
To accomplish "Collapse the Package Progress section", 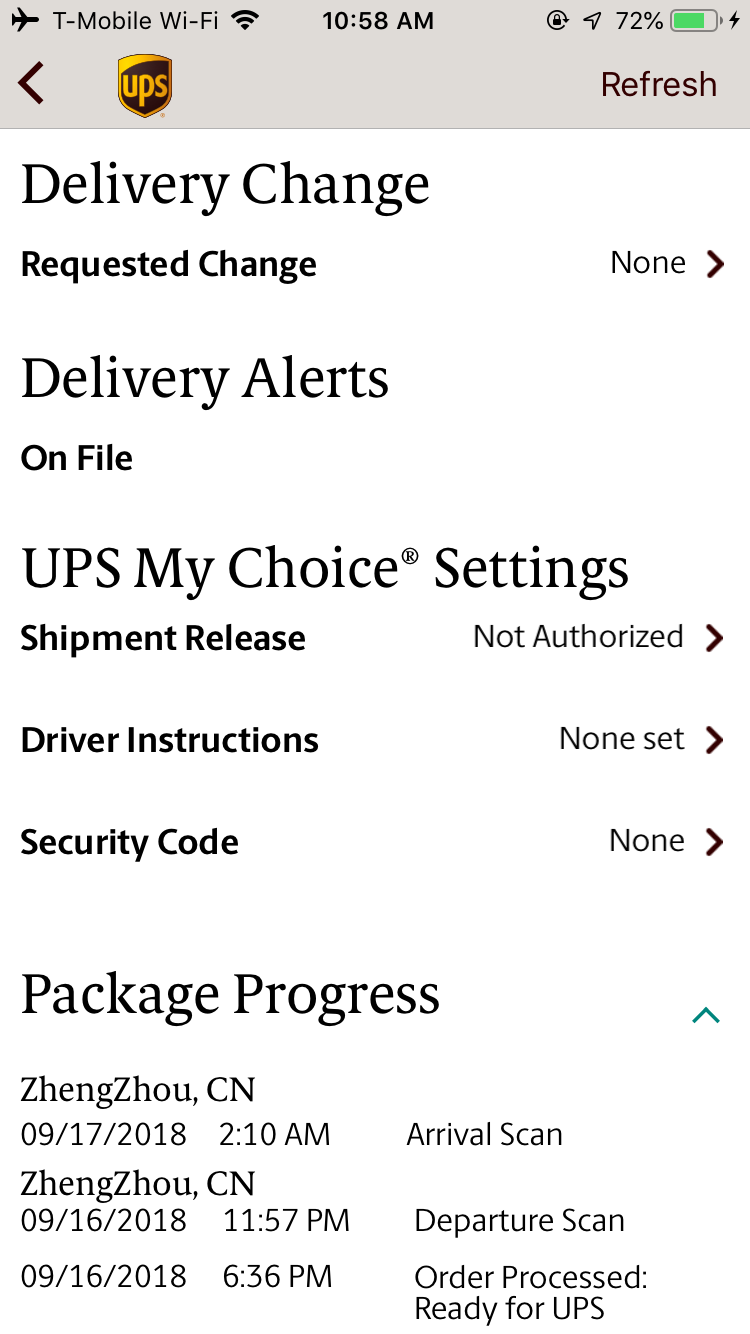I will pyautogui.click(x=706, y=1016).
